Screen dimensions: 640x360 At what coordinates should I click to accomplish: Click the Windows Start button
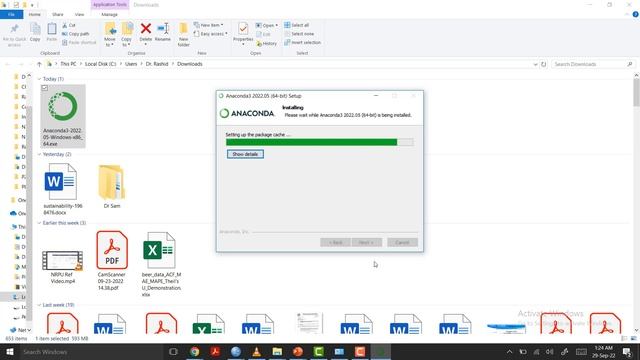click(x=9, y=351)
